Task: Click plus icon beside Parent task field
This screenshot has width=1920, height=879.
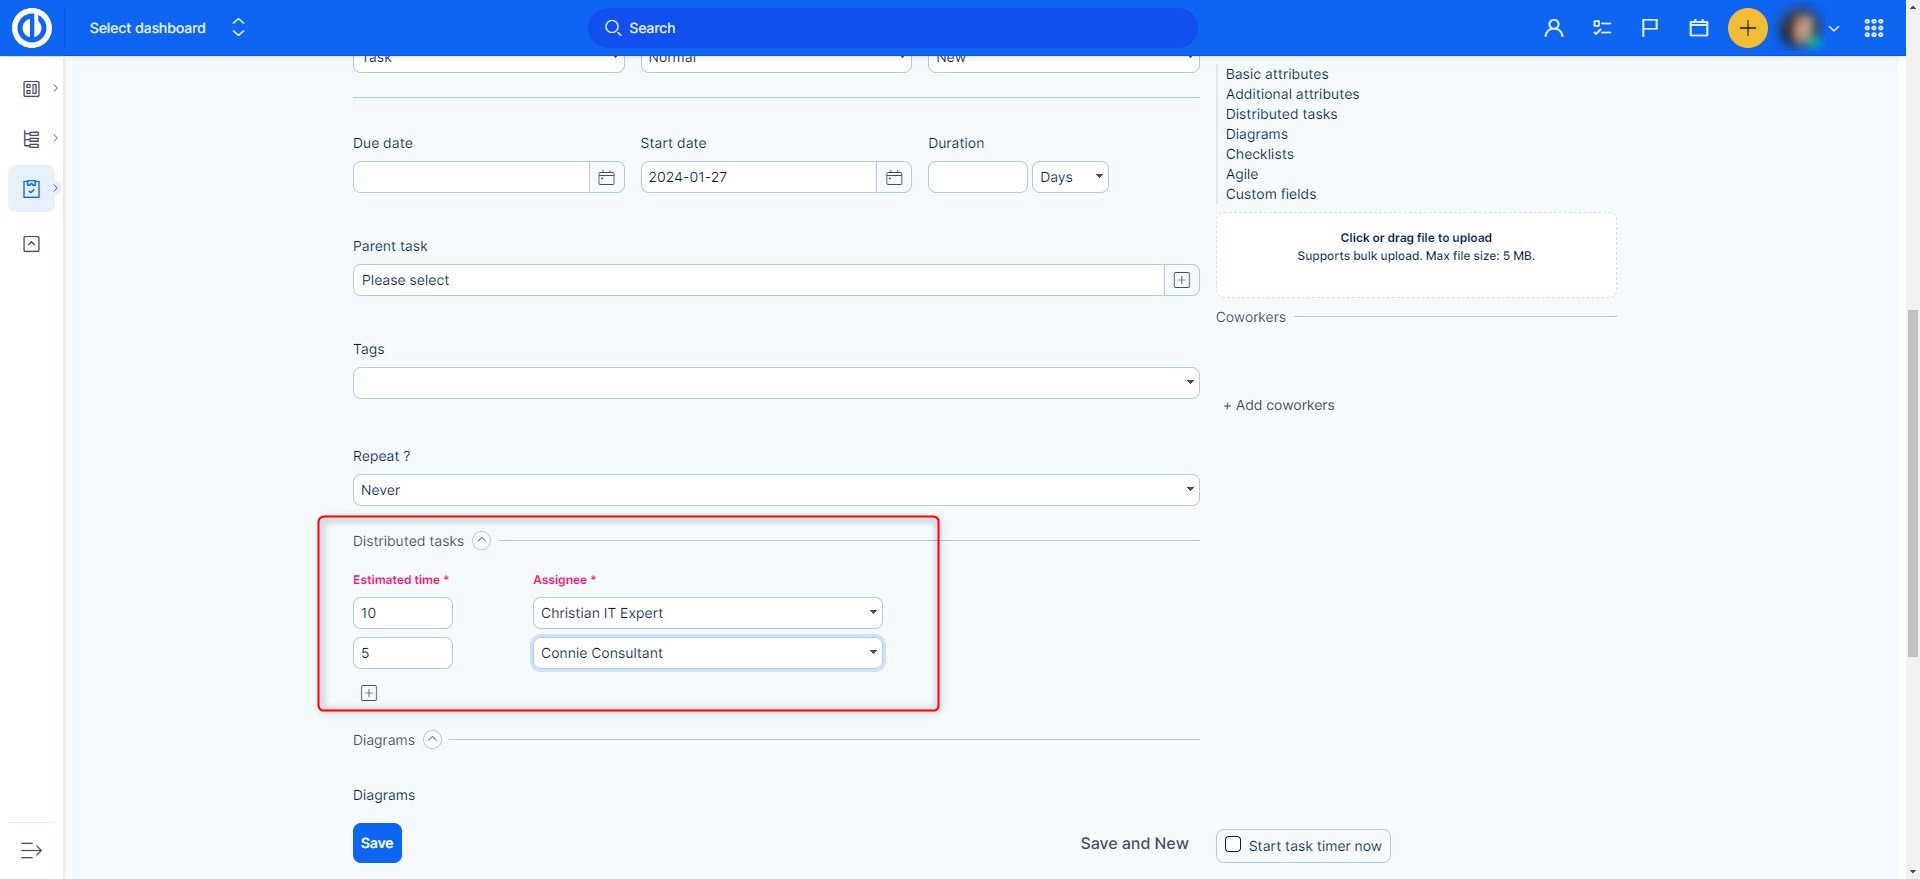Action: [1181, 280]
